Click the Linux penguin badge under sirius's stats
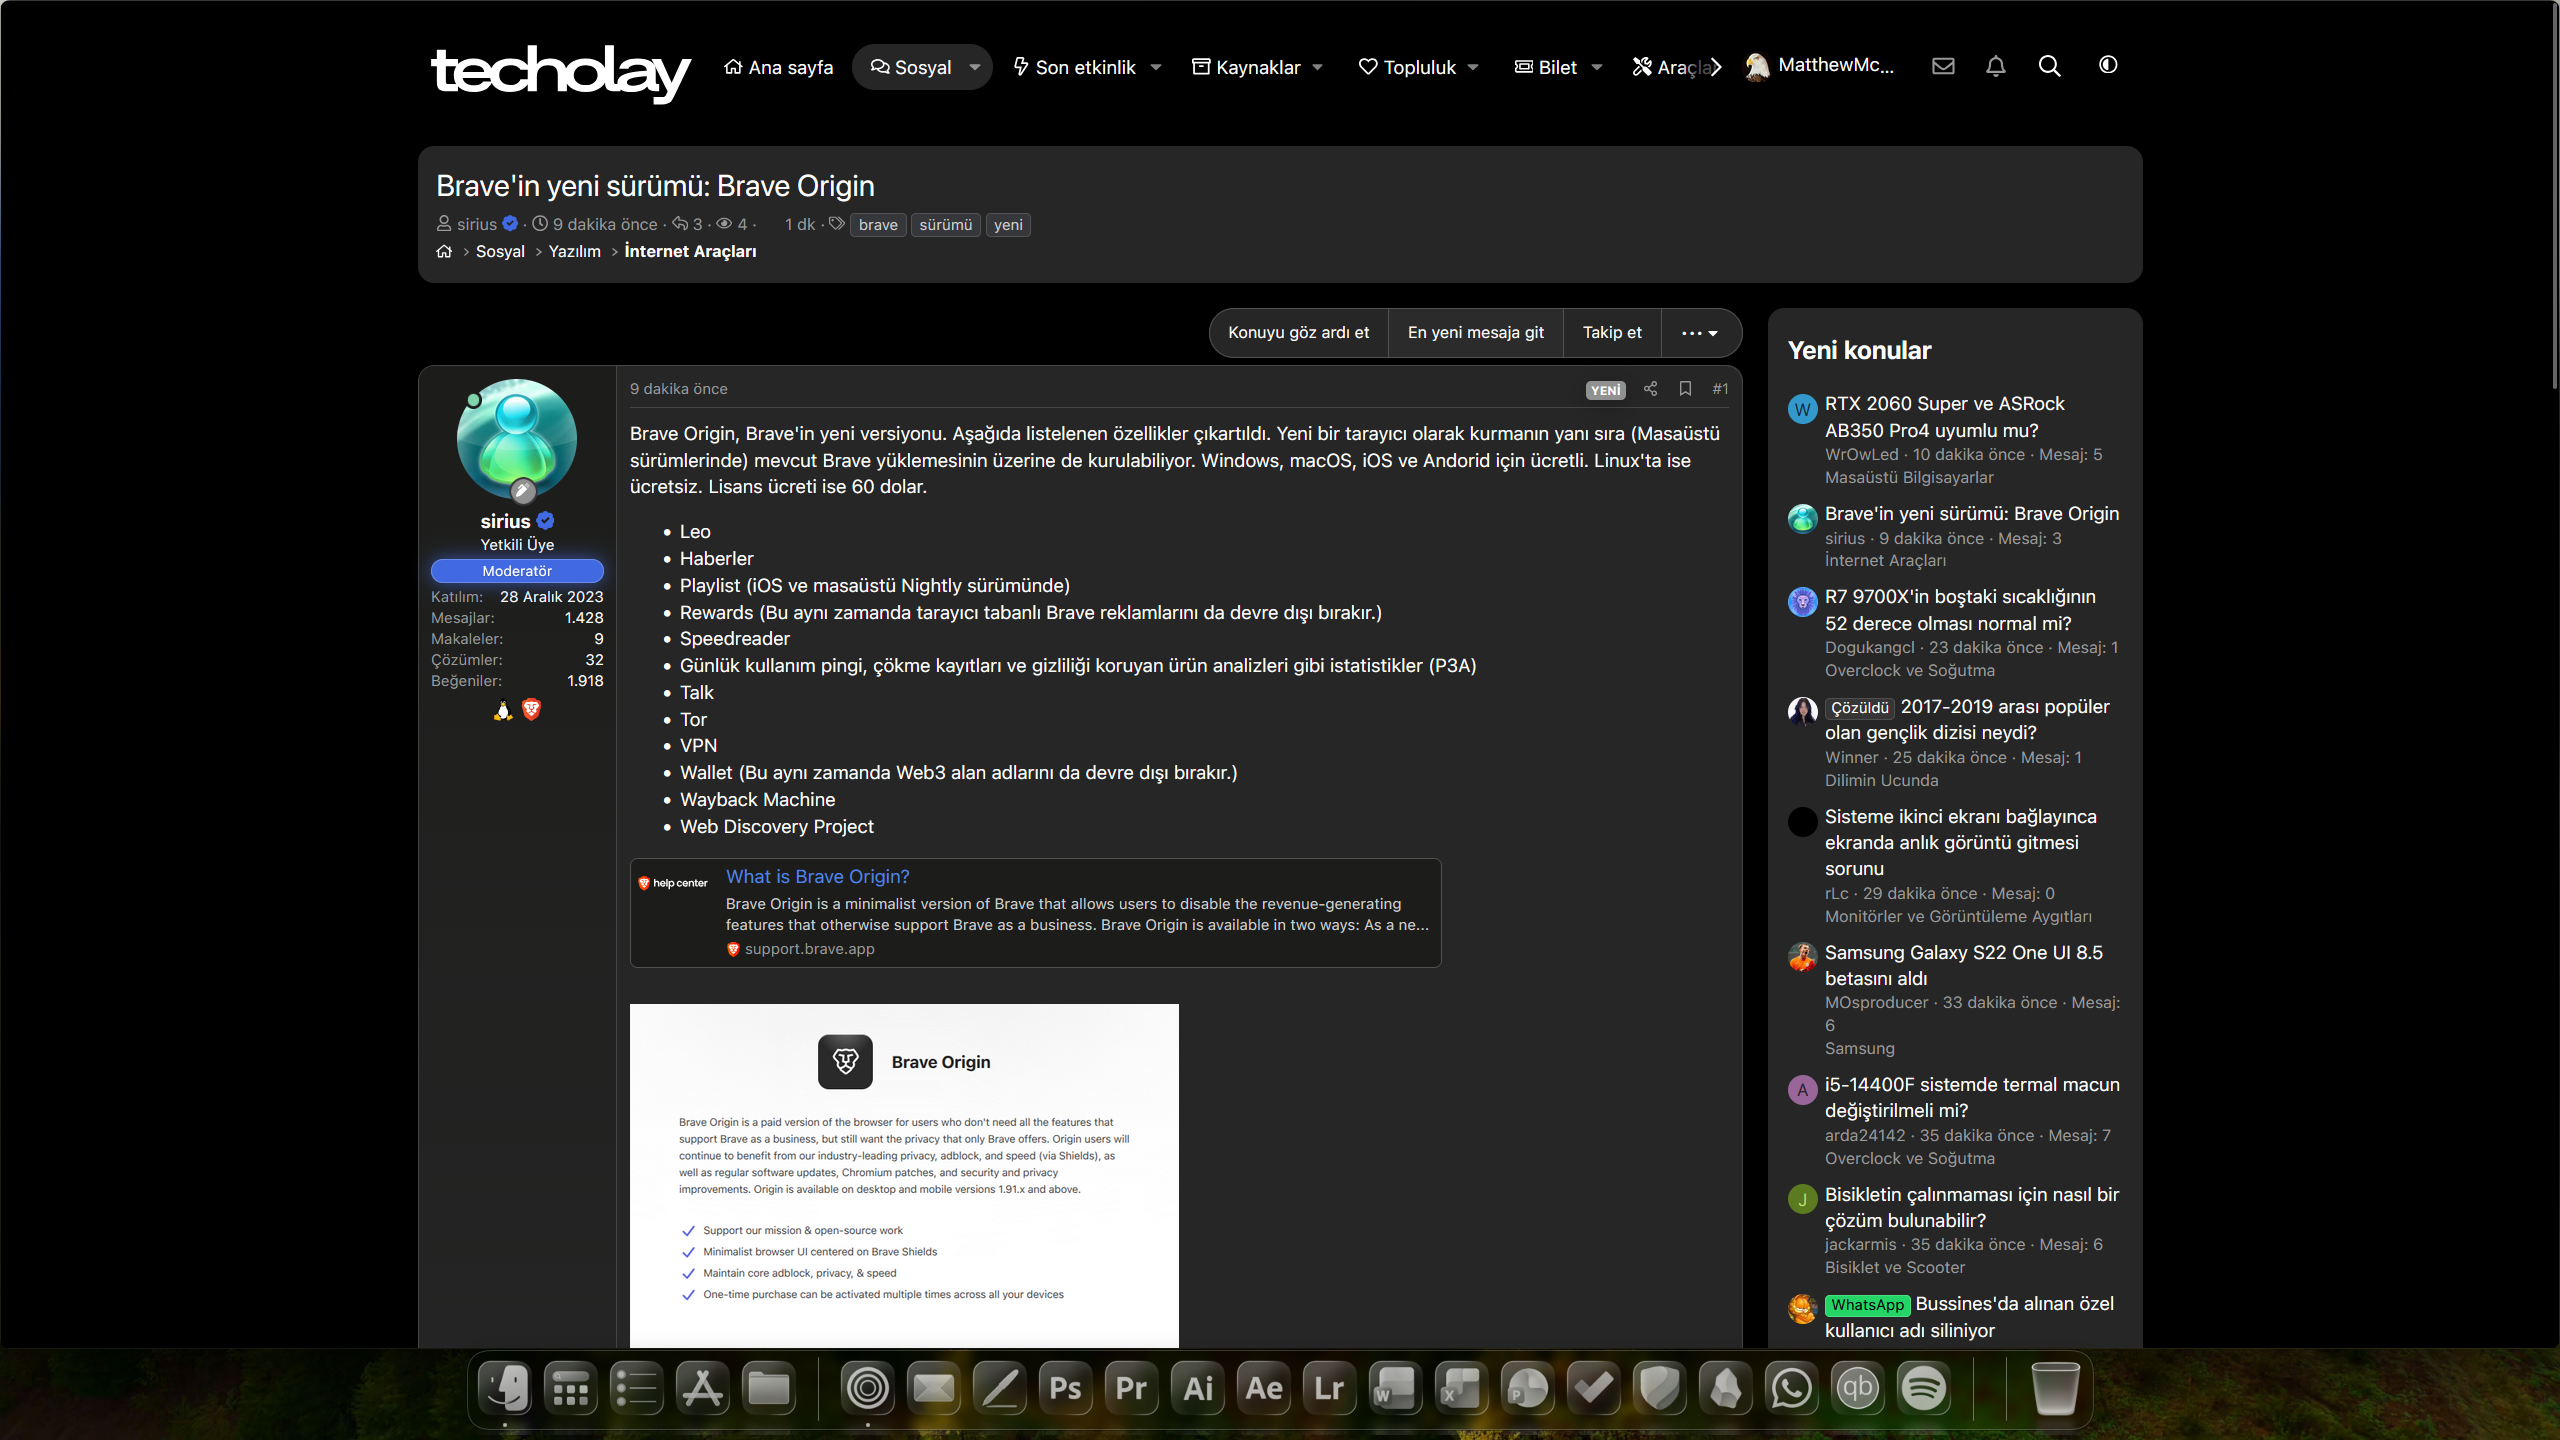2560x1440 pixels. (503, 709)
